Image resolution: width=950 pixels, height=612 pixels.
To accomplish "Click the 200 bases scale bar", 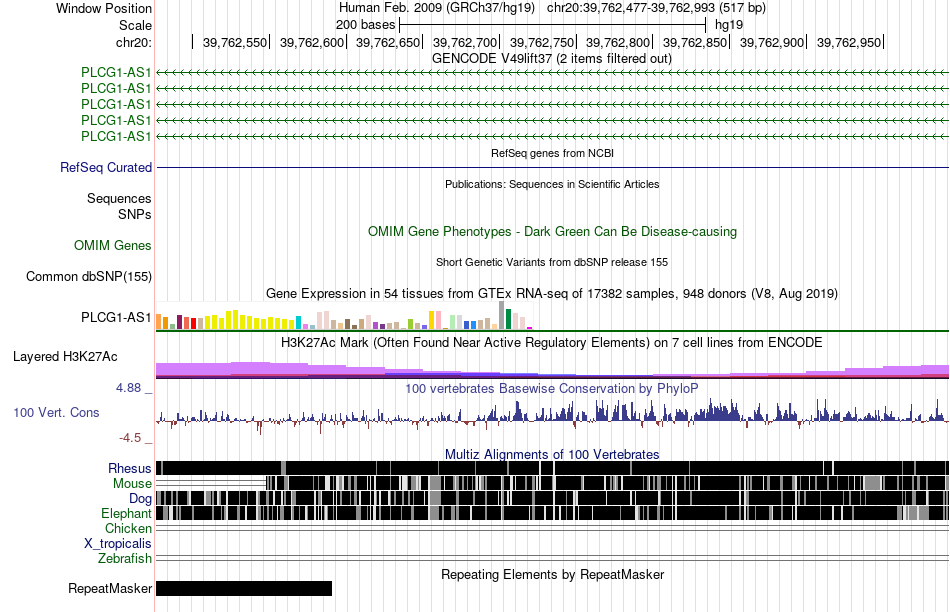I will [552, 25].
